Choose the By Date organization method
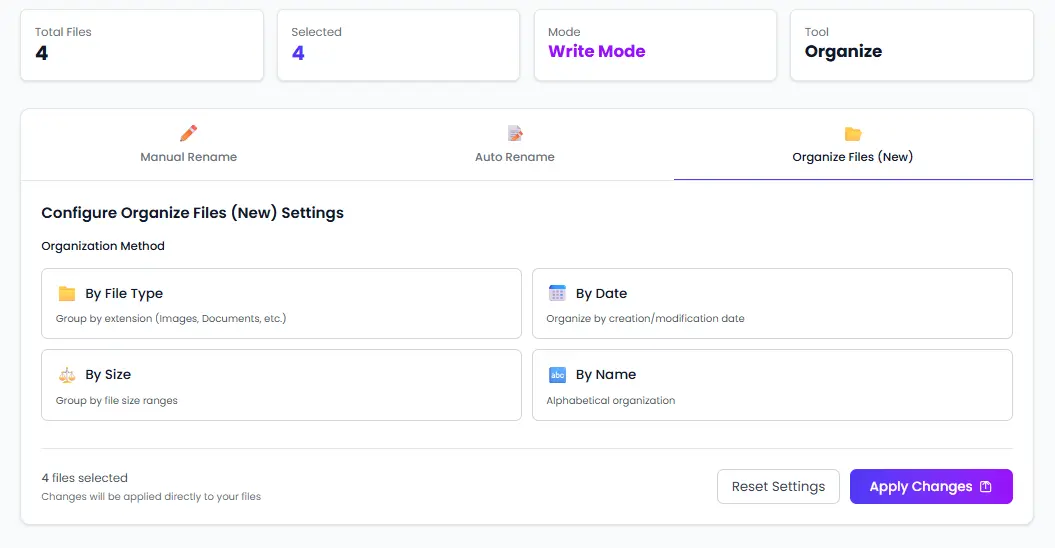The height and width of the screenshot is (548, 1055). coord(772,304)
